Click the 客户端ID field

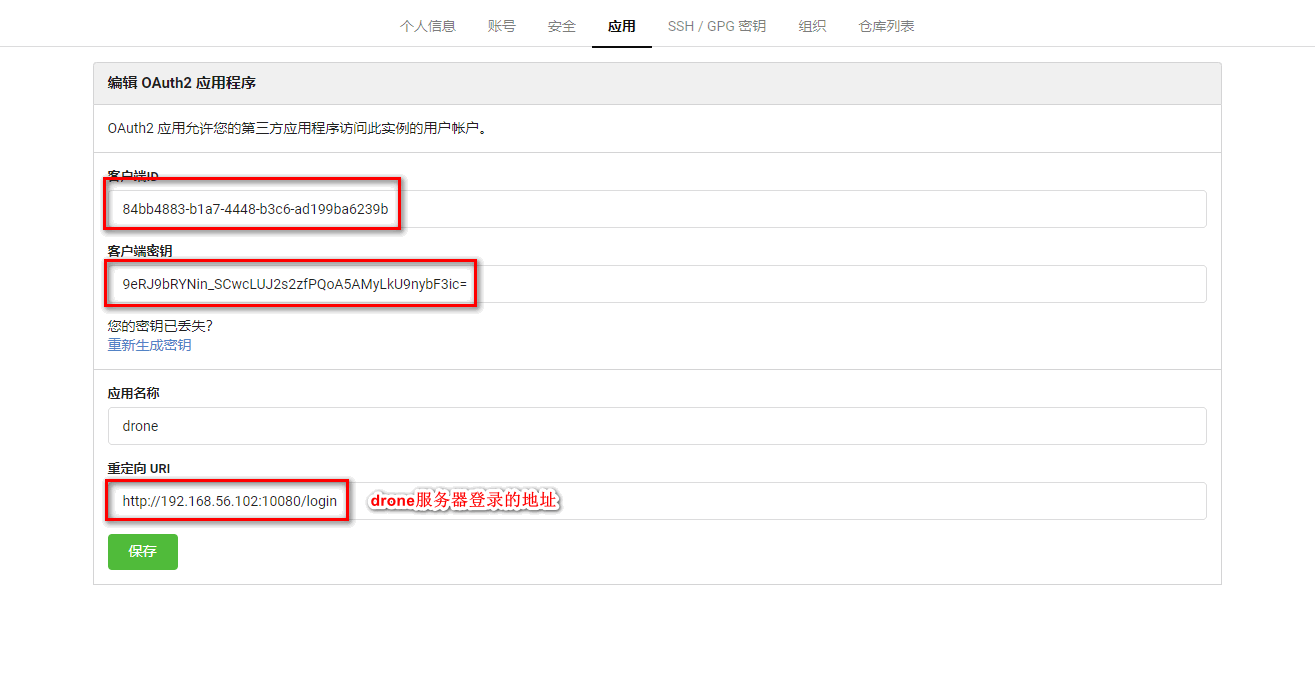pos(657,209)
